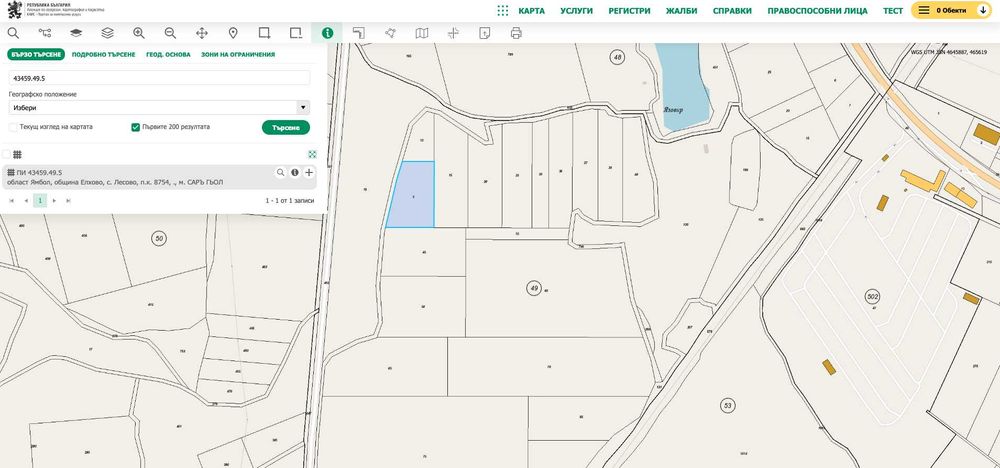Open the document export icon
This screenshot has height=468, width=1000.
485,33
